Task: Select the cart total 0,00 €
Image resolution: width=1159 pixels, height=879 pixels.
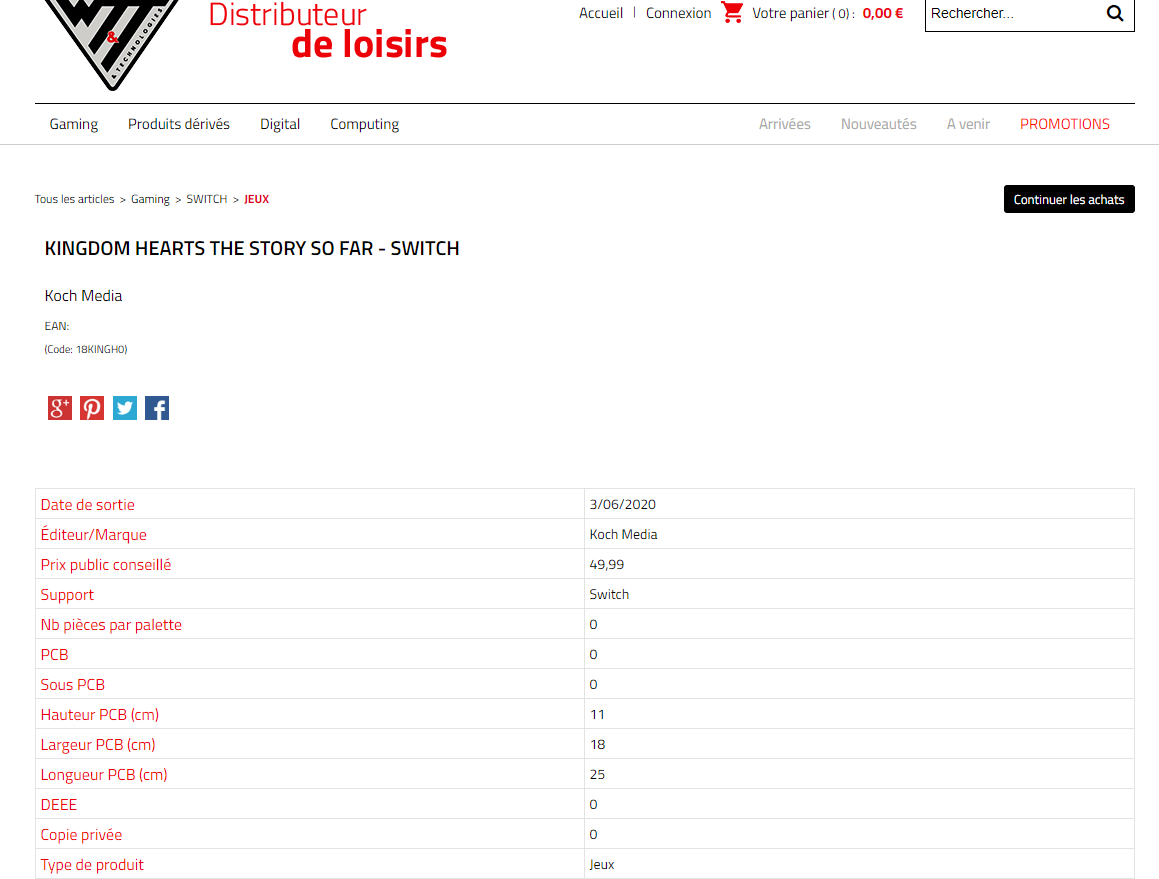Action: 883,13
